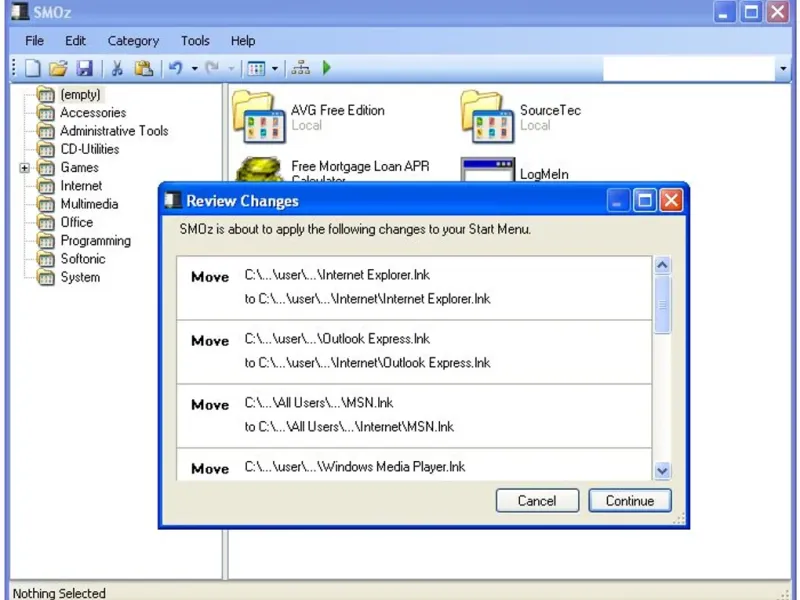The height and width of the screenshot is (600, 800).
Task: Open the File menu
Action: tap(34, 41)
